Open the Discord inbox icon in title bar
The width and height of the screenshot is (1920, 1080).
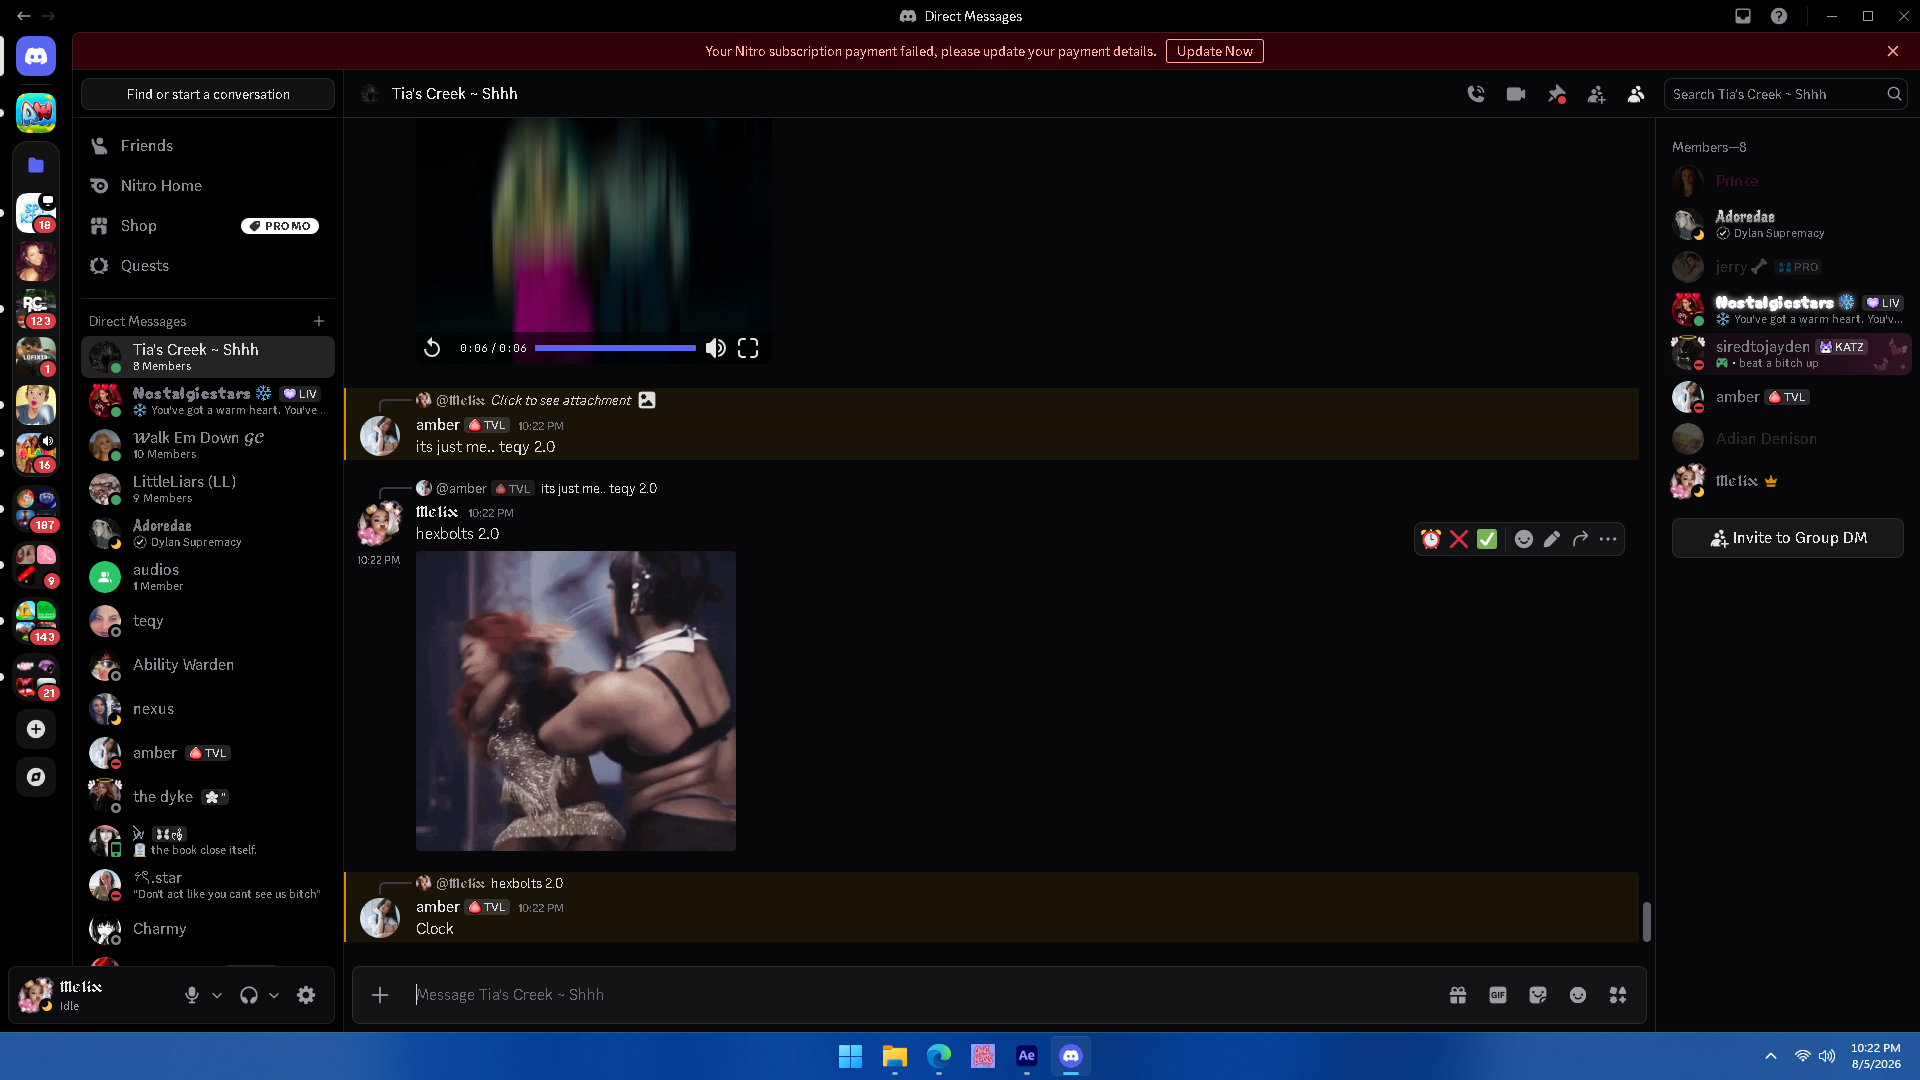[1743, 16]
